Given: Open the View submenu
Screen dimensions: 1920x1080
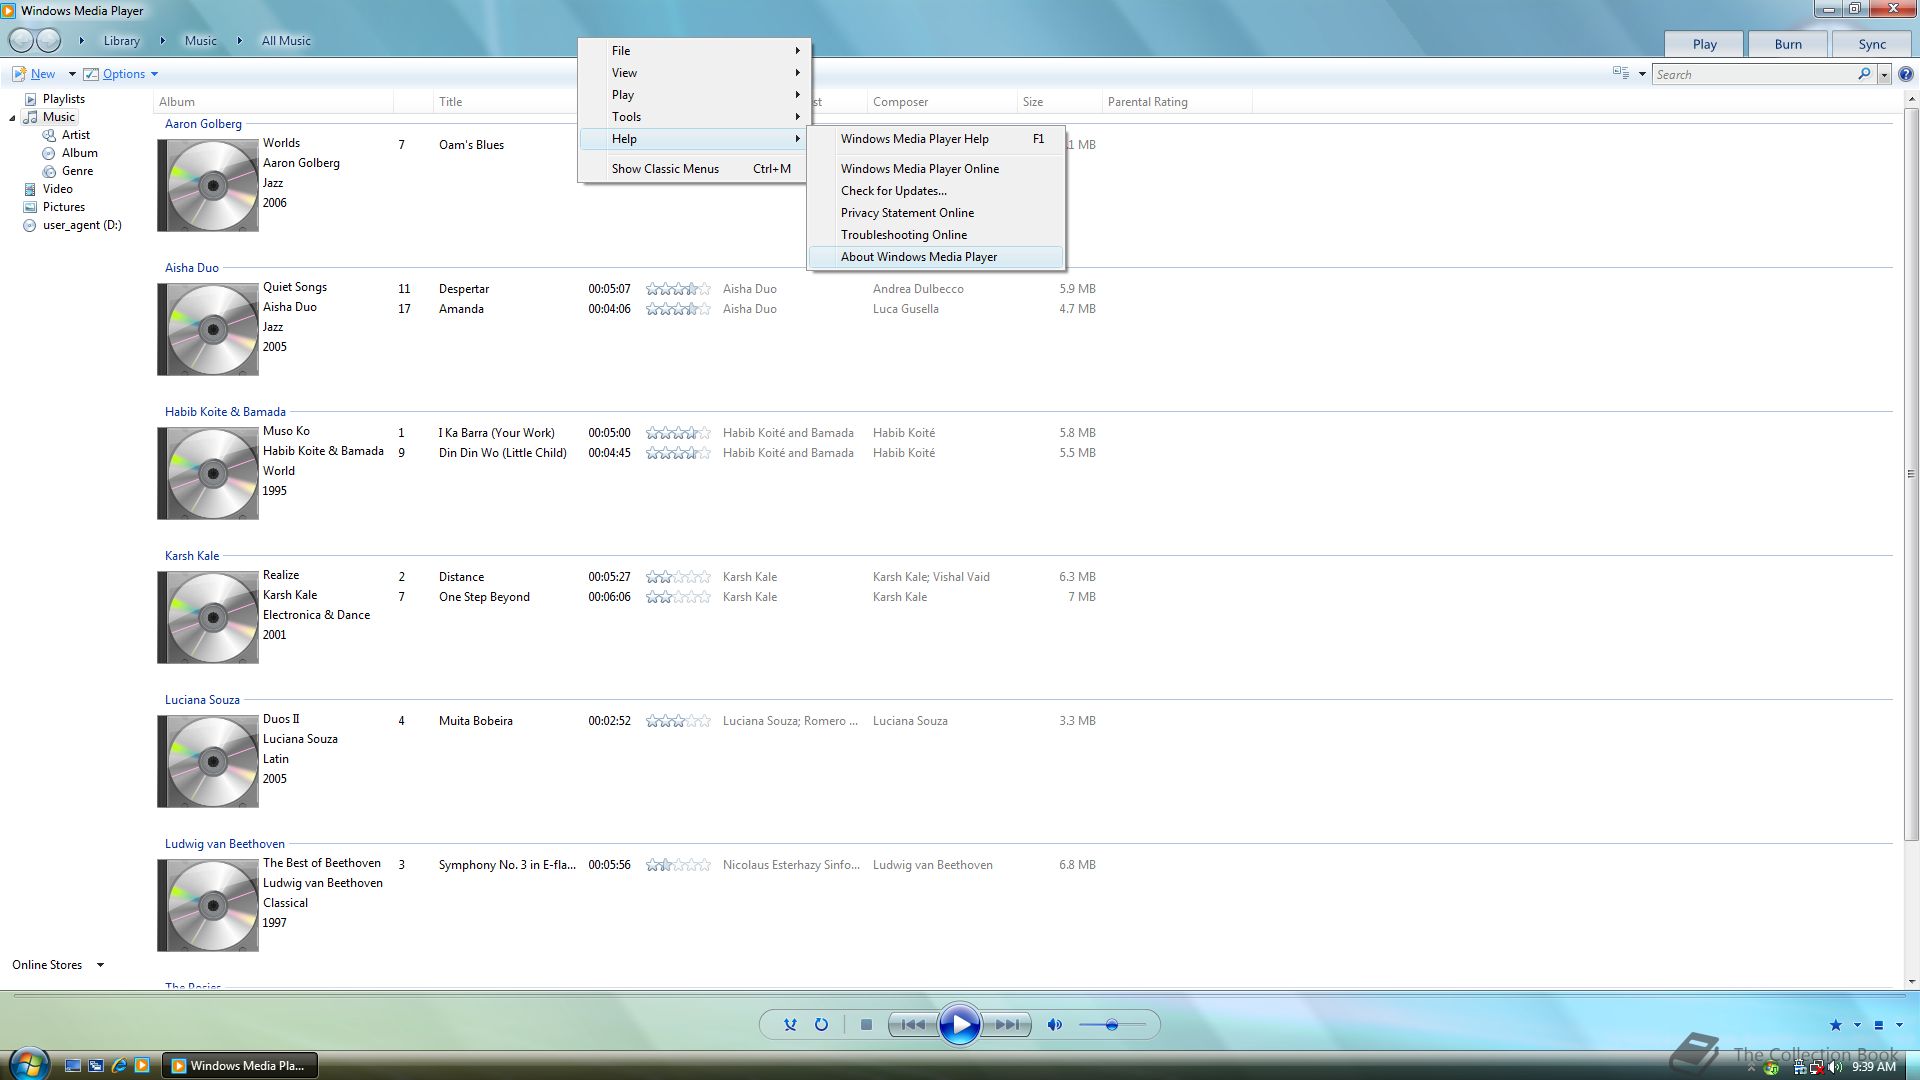Looking at the screenshot, I should (694, 73).
